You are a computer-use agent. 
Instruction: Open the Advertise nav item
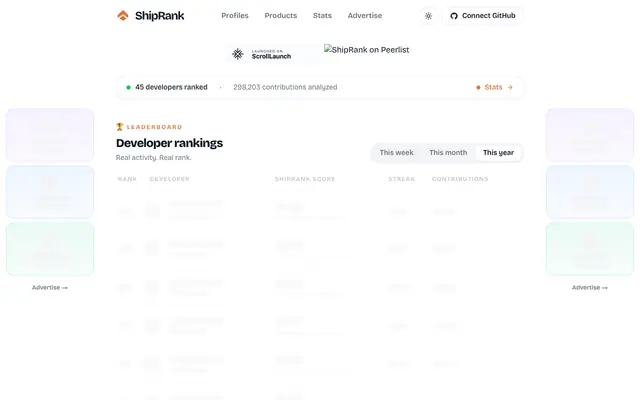pyautogui.click(x=365, y=16)
